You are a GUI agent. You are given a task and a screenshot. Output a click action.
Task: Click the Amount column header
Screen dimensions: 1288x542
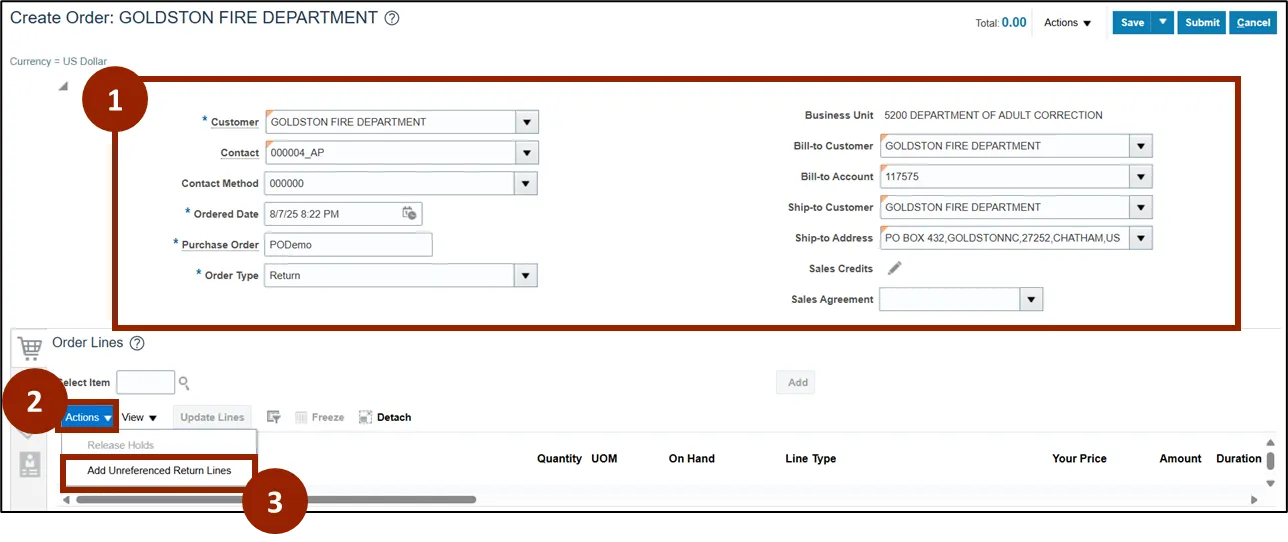pyautogui.click(x=1180, y=459)
